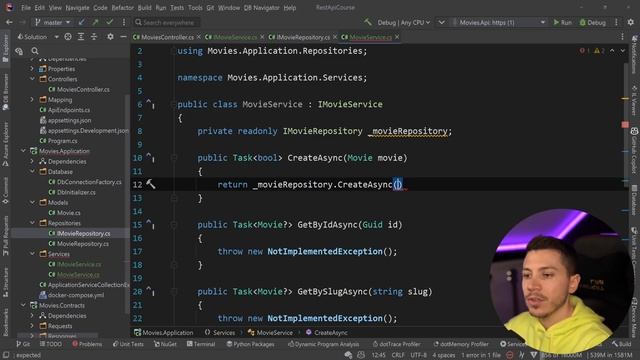Image resolution: width=640 pixels, height=360 pixels.
Task: Toggle the Pull Requests tool window button
Action: coord(5,236)
